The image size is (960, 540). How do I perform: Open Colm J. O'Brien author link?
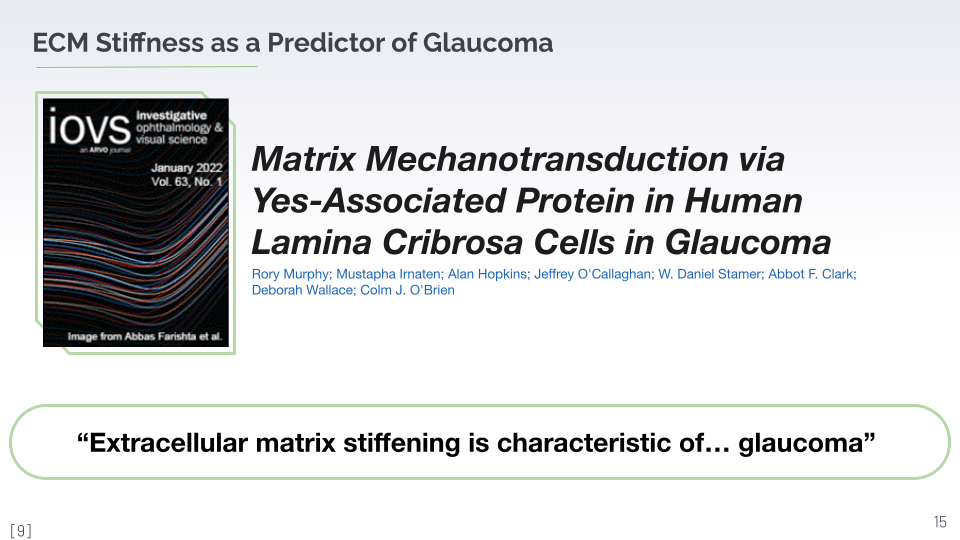[404, 290]
